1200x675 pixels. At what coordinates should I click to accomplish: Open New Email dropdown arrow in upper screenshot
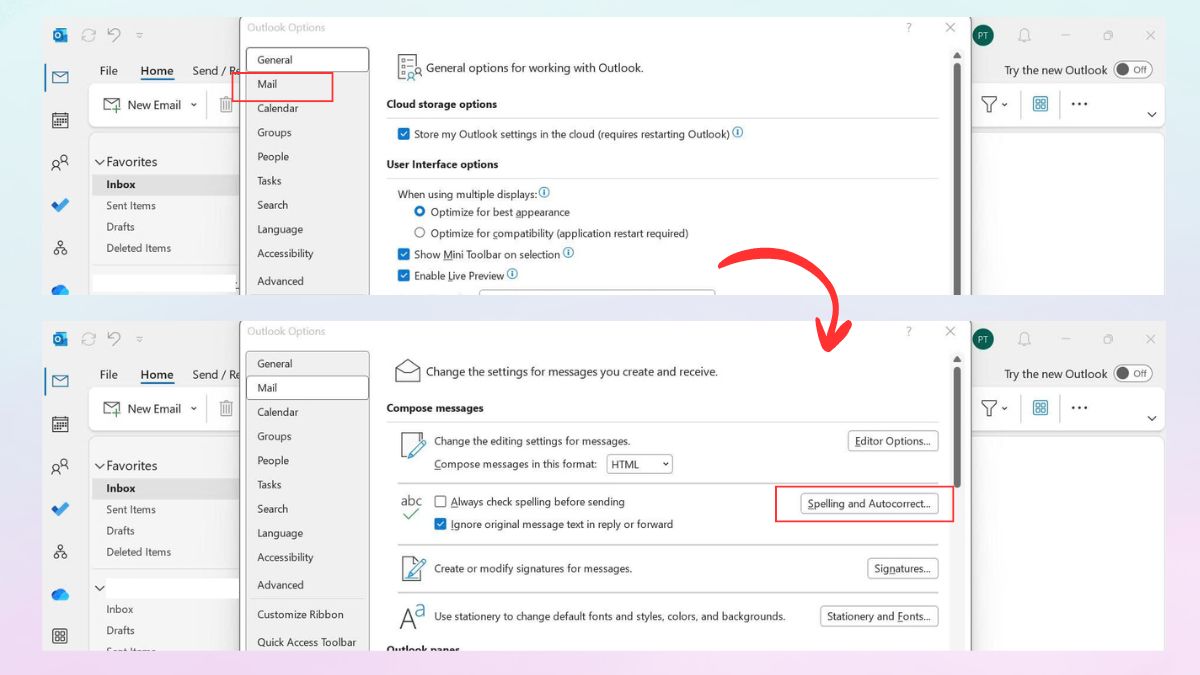pyautogui.click(x=193, y=105)
